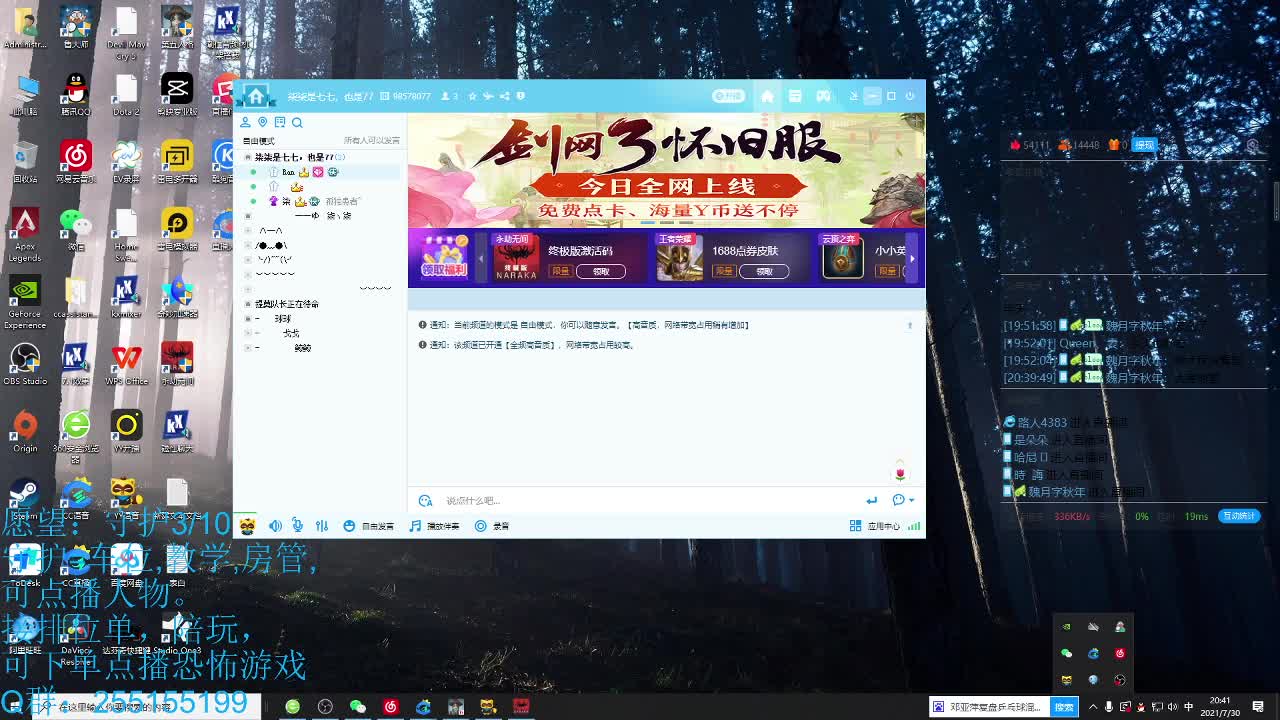
Task: Open the game controller tab in YY title bar
Action: click(823, 96)
